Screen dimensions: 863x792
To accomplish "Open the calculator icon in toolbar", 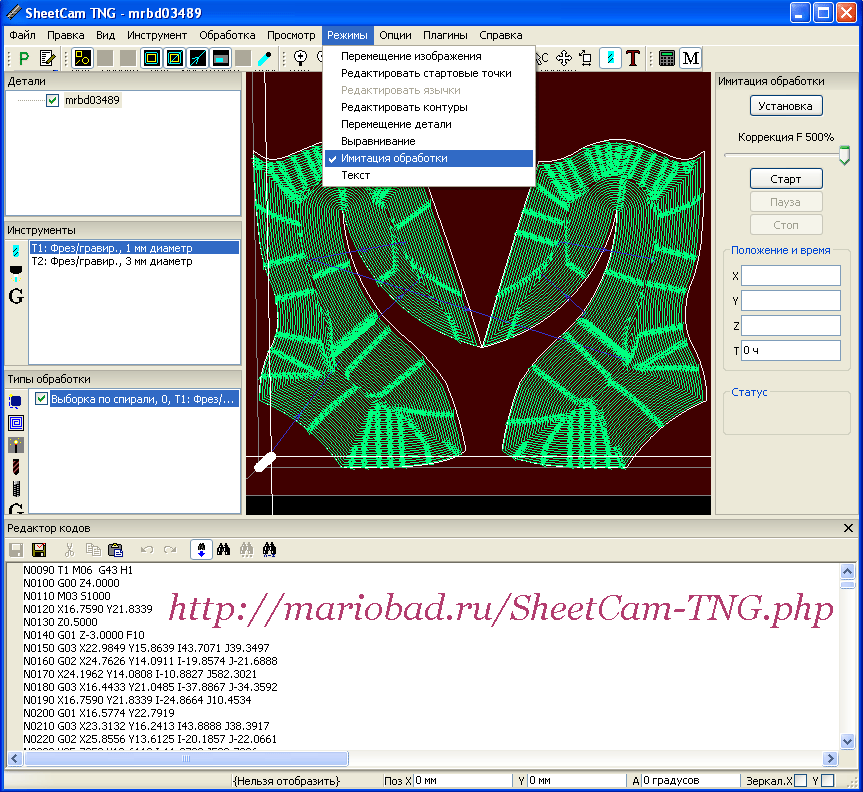I will (667, 58).
